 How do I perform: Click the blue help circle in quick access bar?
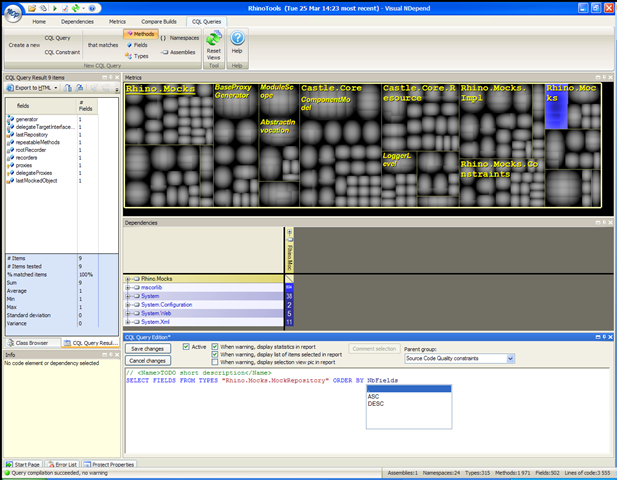[x=92, y=8]
